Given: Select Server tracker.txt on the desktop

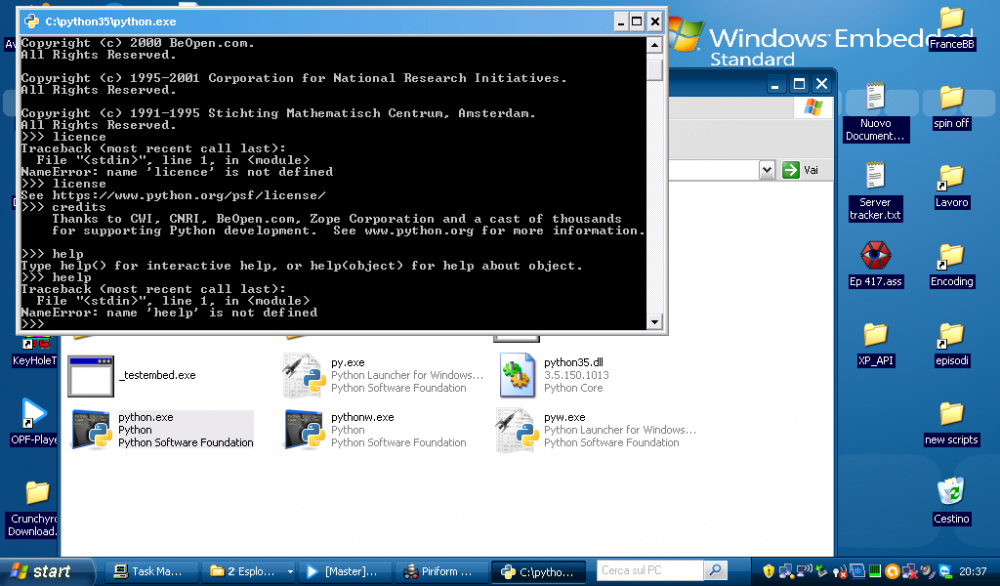Looking at the screenshot, I should coord(875,191).
